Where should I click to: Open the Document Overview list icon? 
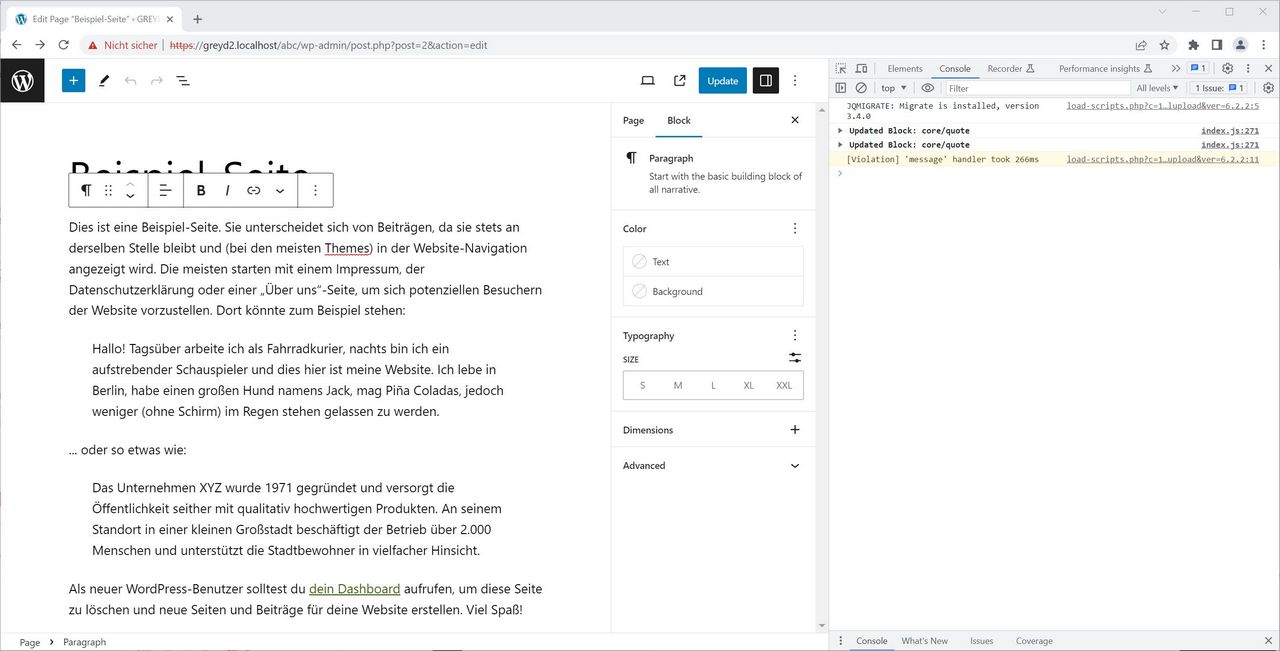click(x=183, y=80)
